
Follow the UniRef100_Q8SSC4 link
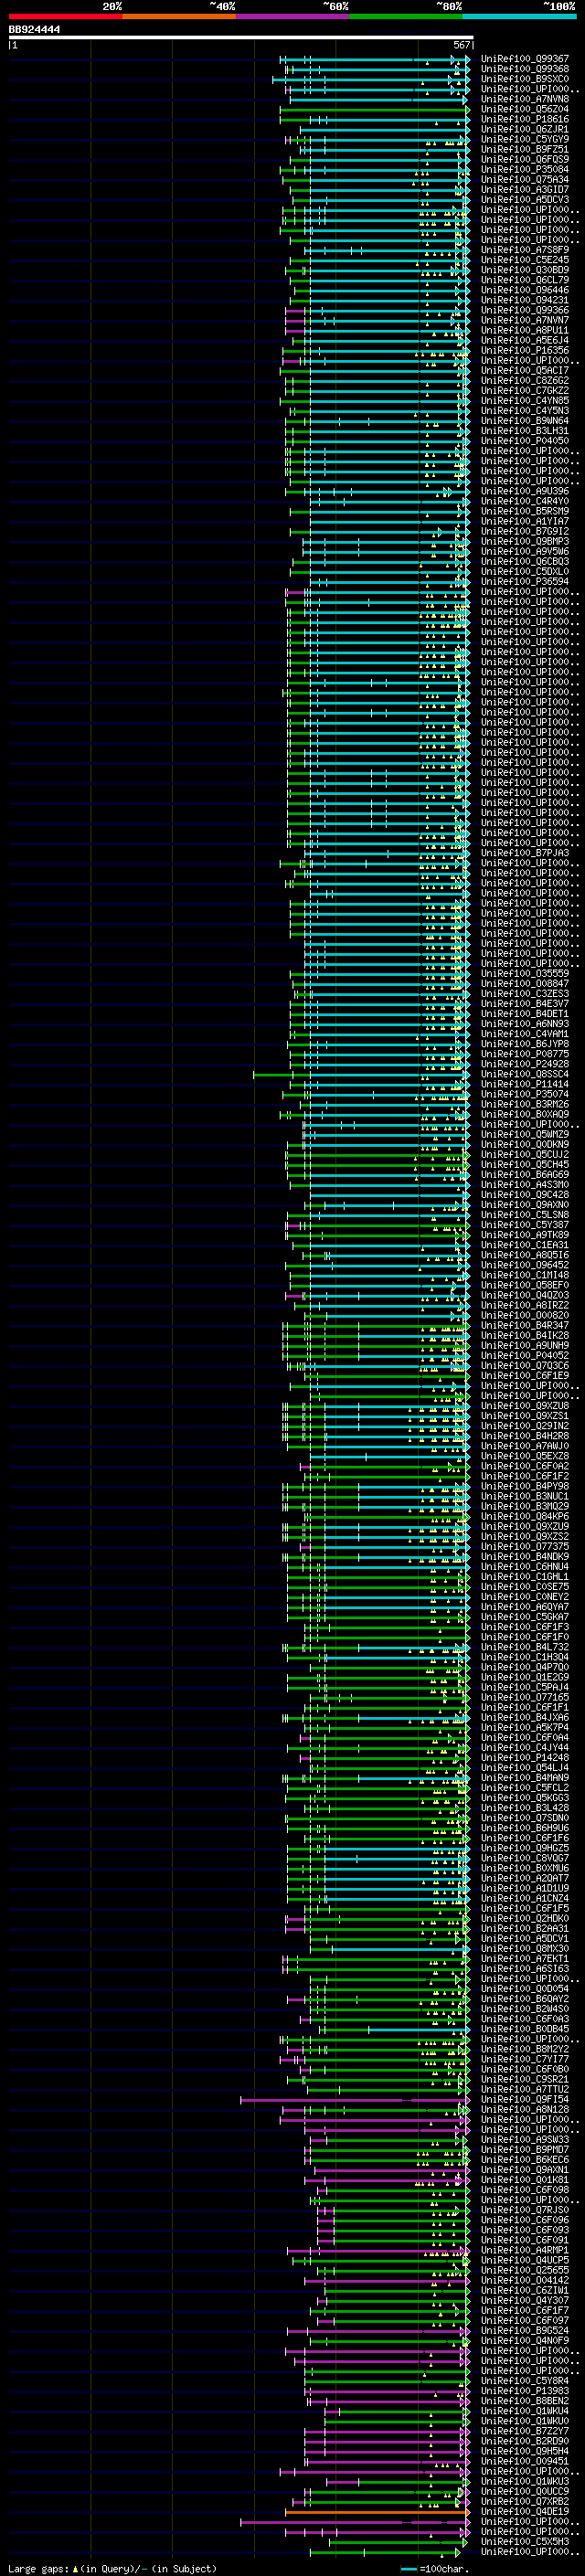coord(525,1074)
